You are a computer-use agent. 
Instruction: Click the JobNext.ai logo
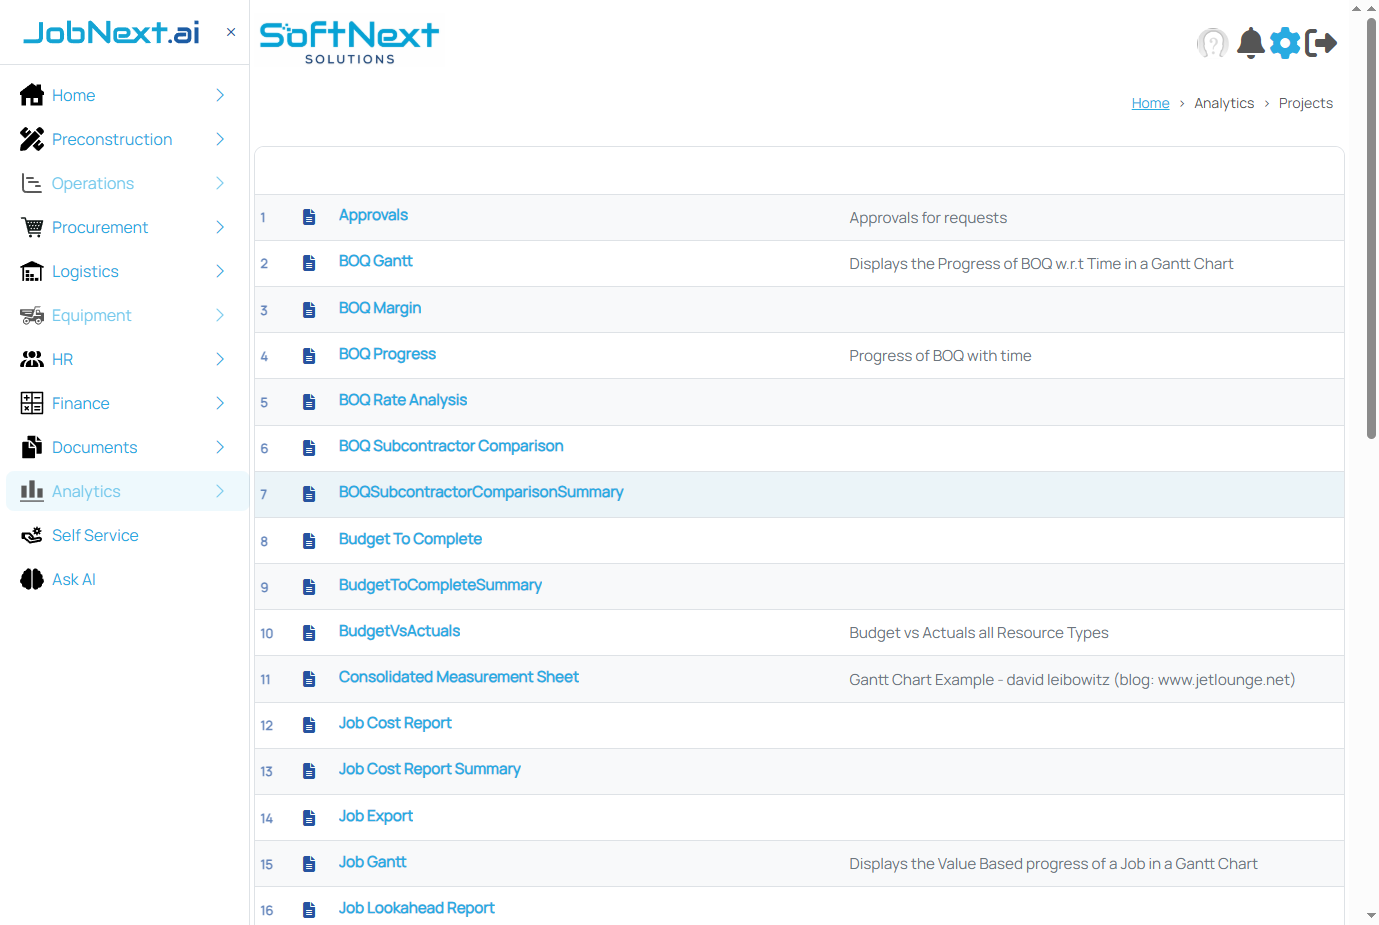(111, 31)
